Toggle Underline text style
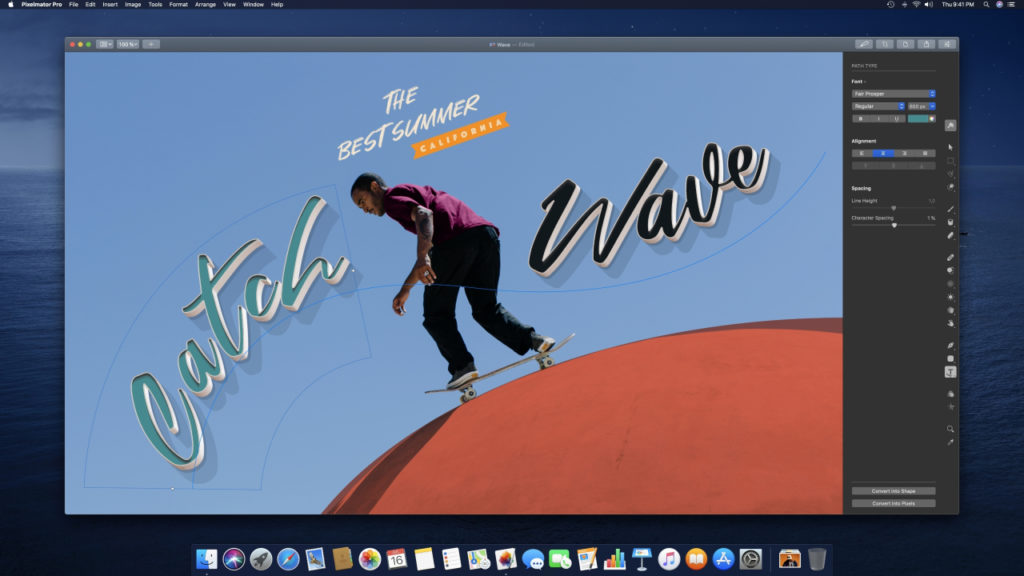 click(896, 119)
